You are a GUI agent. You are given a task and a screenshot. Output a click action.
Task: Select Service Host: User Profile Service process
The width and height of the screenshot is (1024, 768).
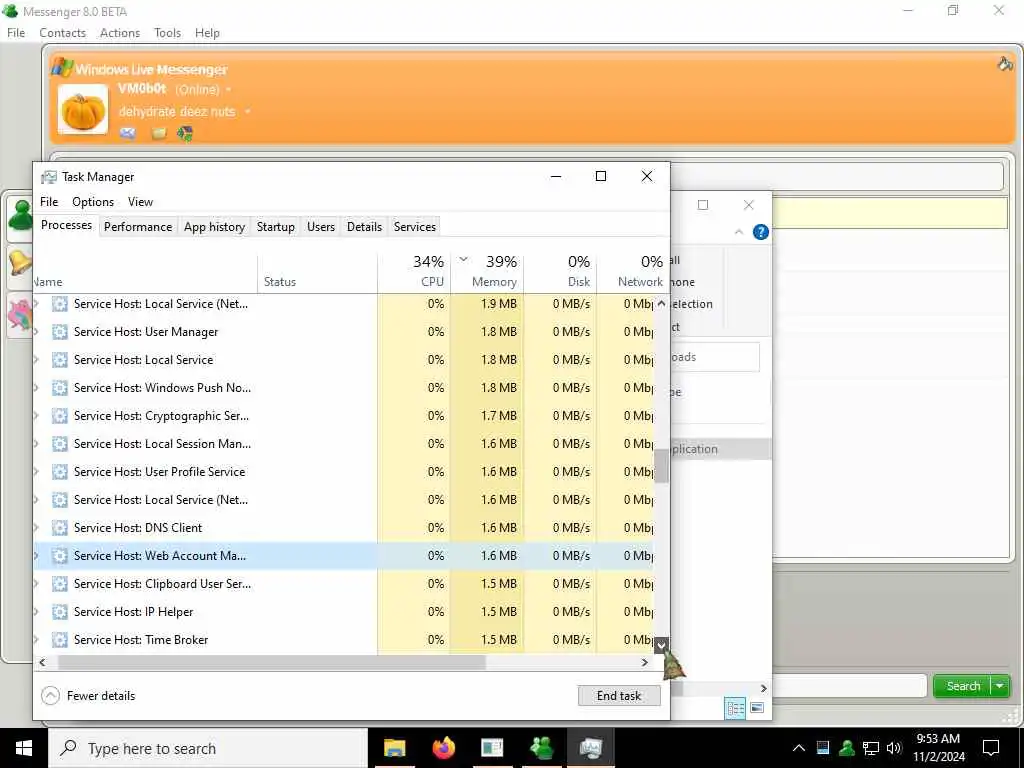pyautogui.click(x=344, y=472)
